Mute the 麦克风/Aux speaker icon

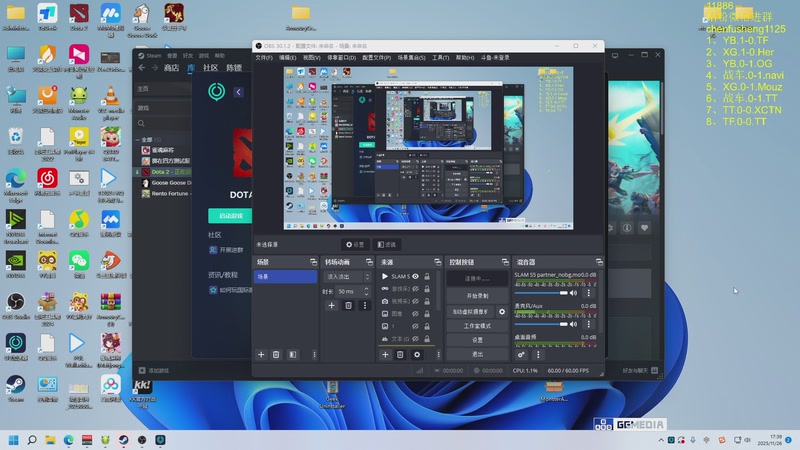pos(573,324)
